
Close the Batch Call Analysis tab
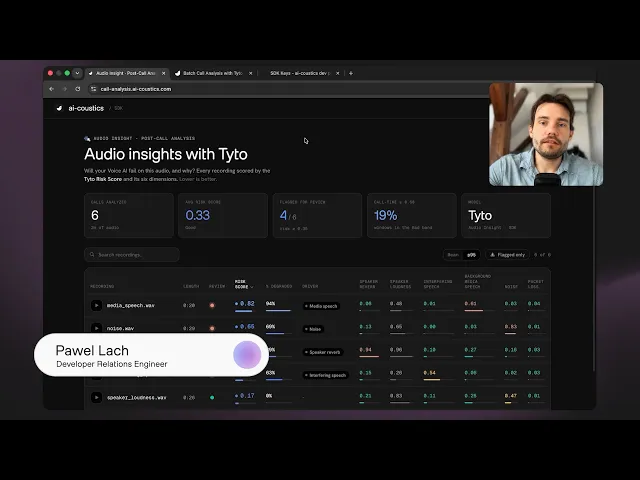pos(251,73)
